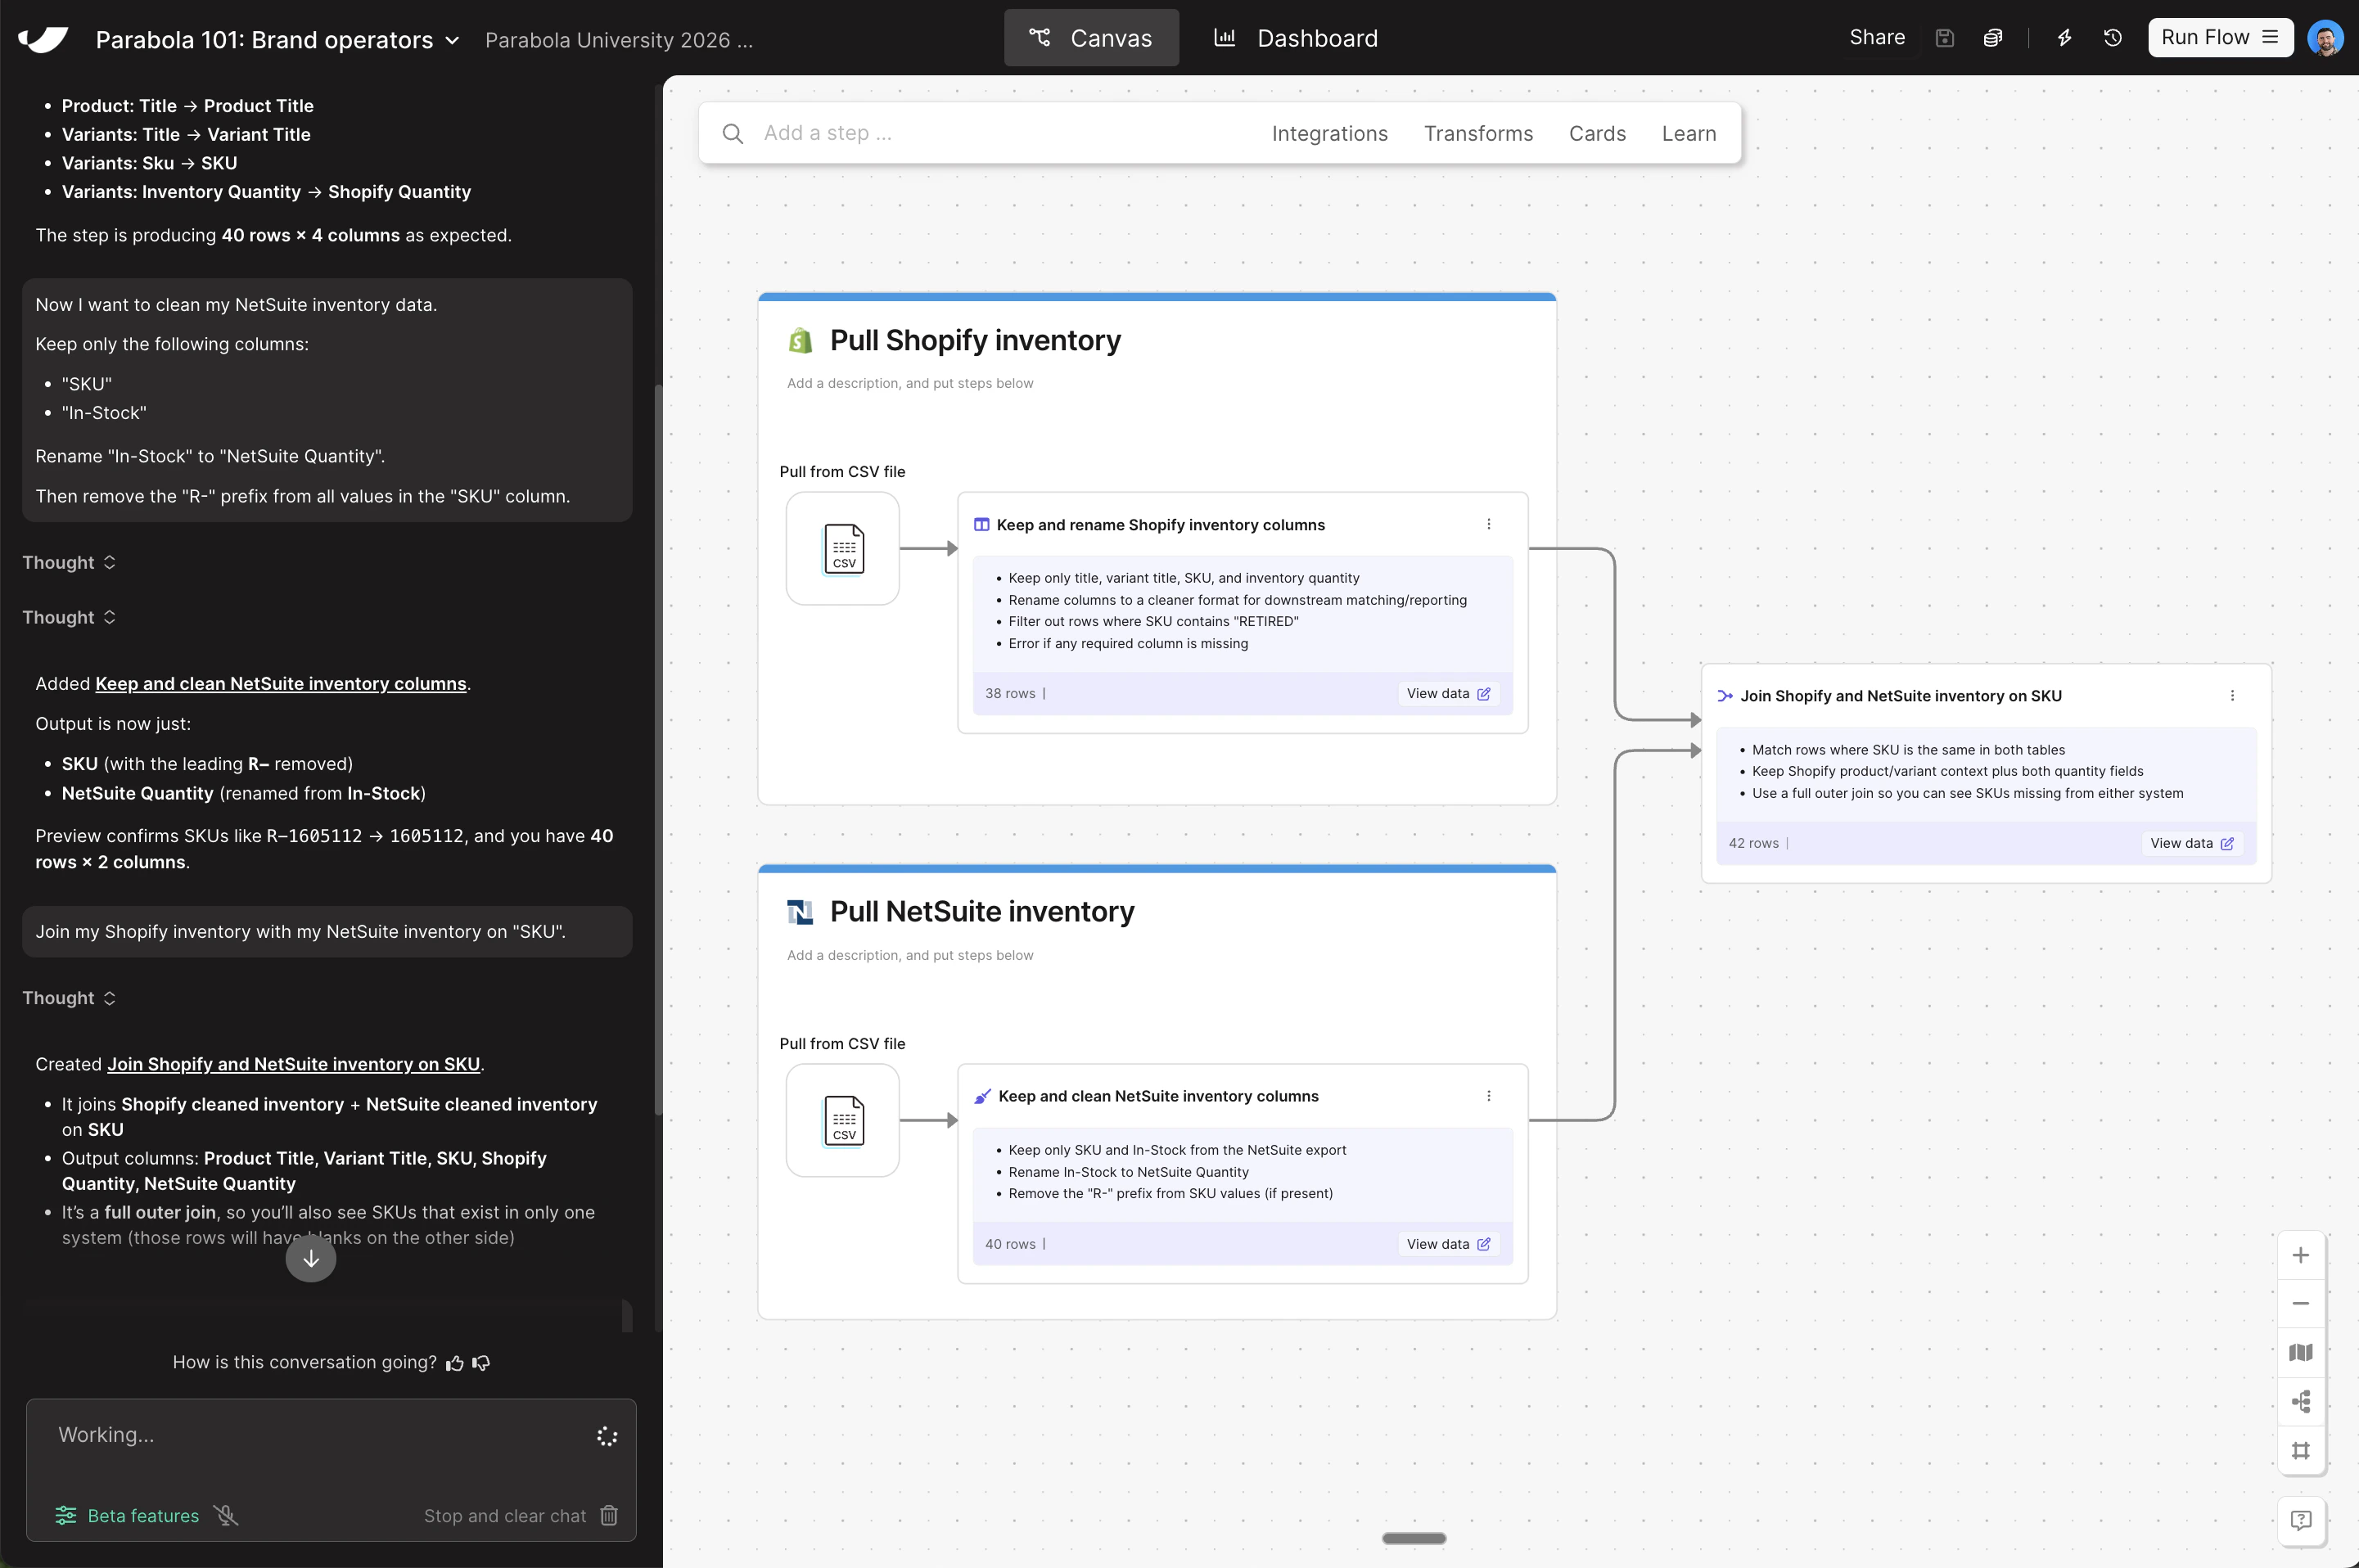Click View data on Join step
Image resolution: width=2359 pixels, height=1568 pixels.
2192,843
